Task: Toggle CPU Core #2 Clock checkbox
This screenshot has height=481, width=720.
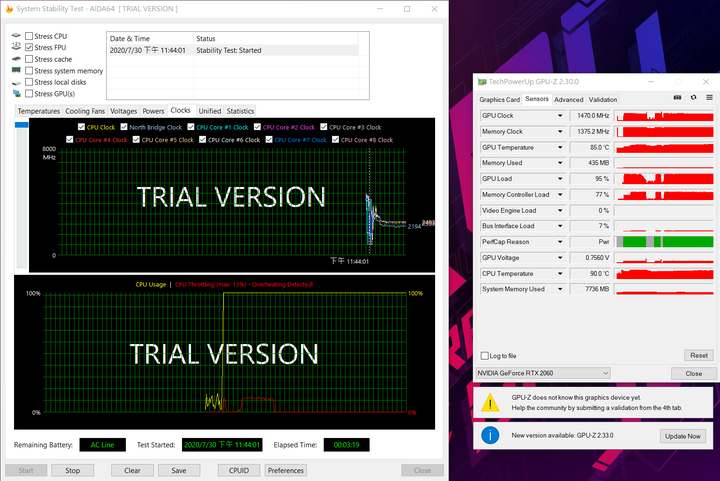Action: [x=257, y=127]
